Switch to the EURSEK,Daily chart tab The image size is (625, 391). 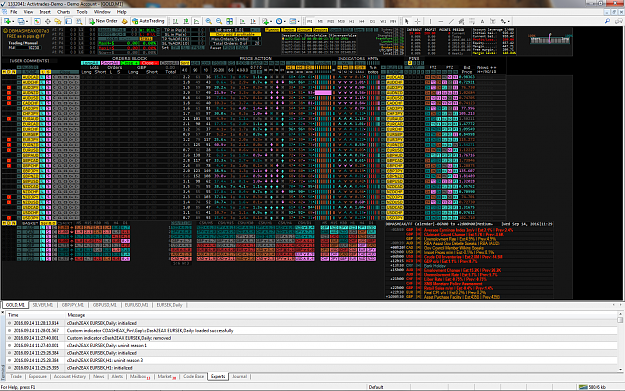pyautogui.click(x=169, y=305)
